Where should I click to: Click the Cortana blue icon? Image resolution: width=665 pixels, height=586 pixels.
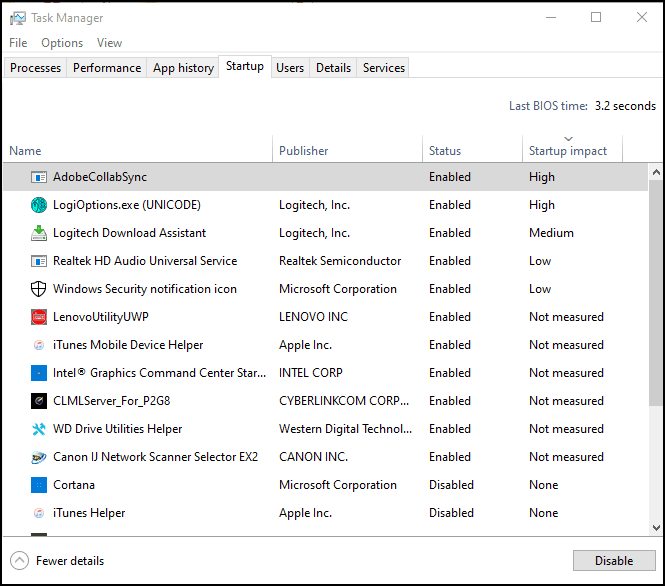point(39,485)
